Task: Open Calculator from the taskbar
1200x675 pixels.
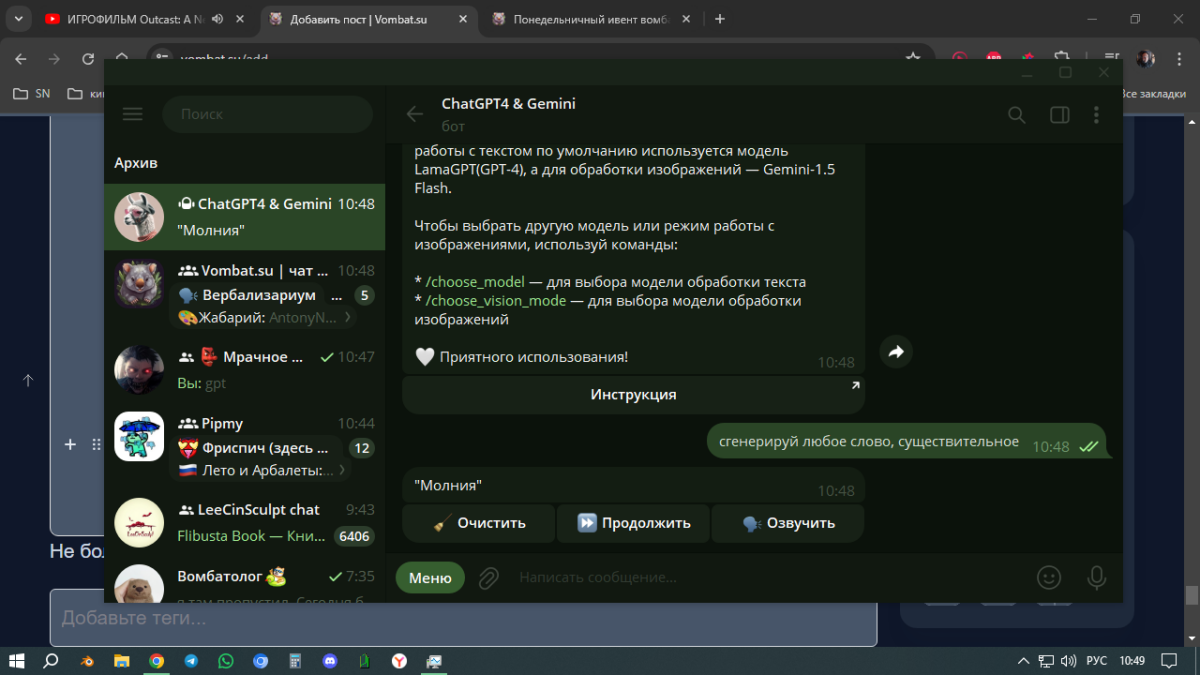Action: (295, 661)
